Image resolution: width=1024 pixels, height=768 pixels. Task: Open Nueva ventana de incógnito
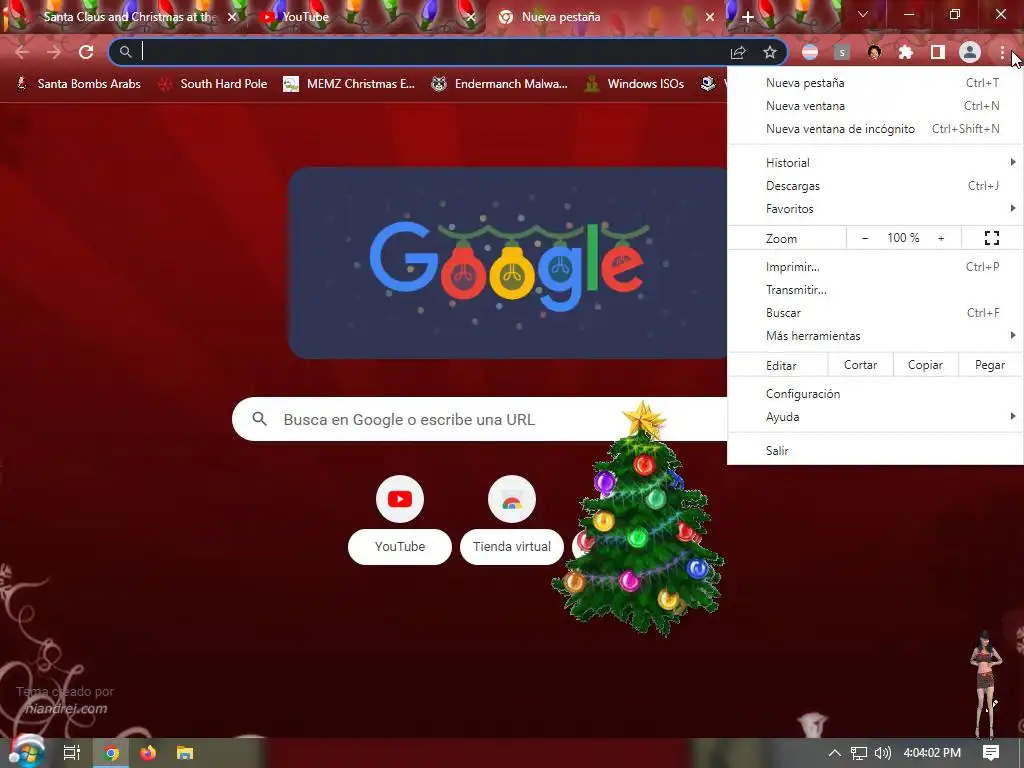tap(875, 129)
